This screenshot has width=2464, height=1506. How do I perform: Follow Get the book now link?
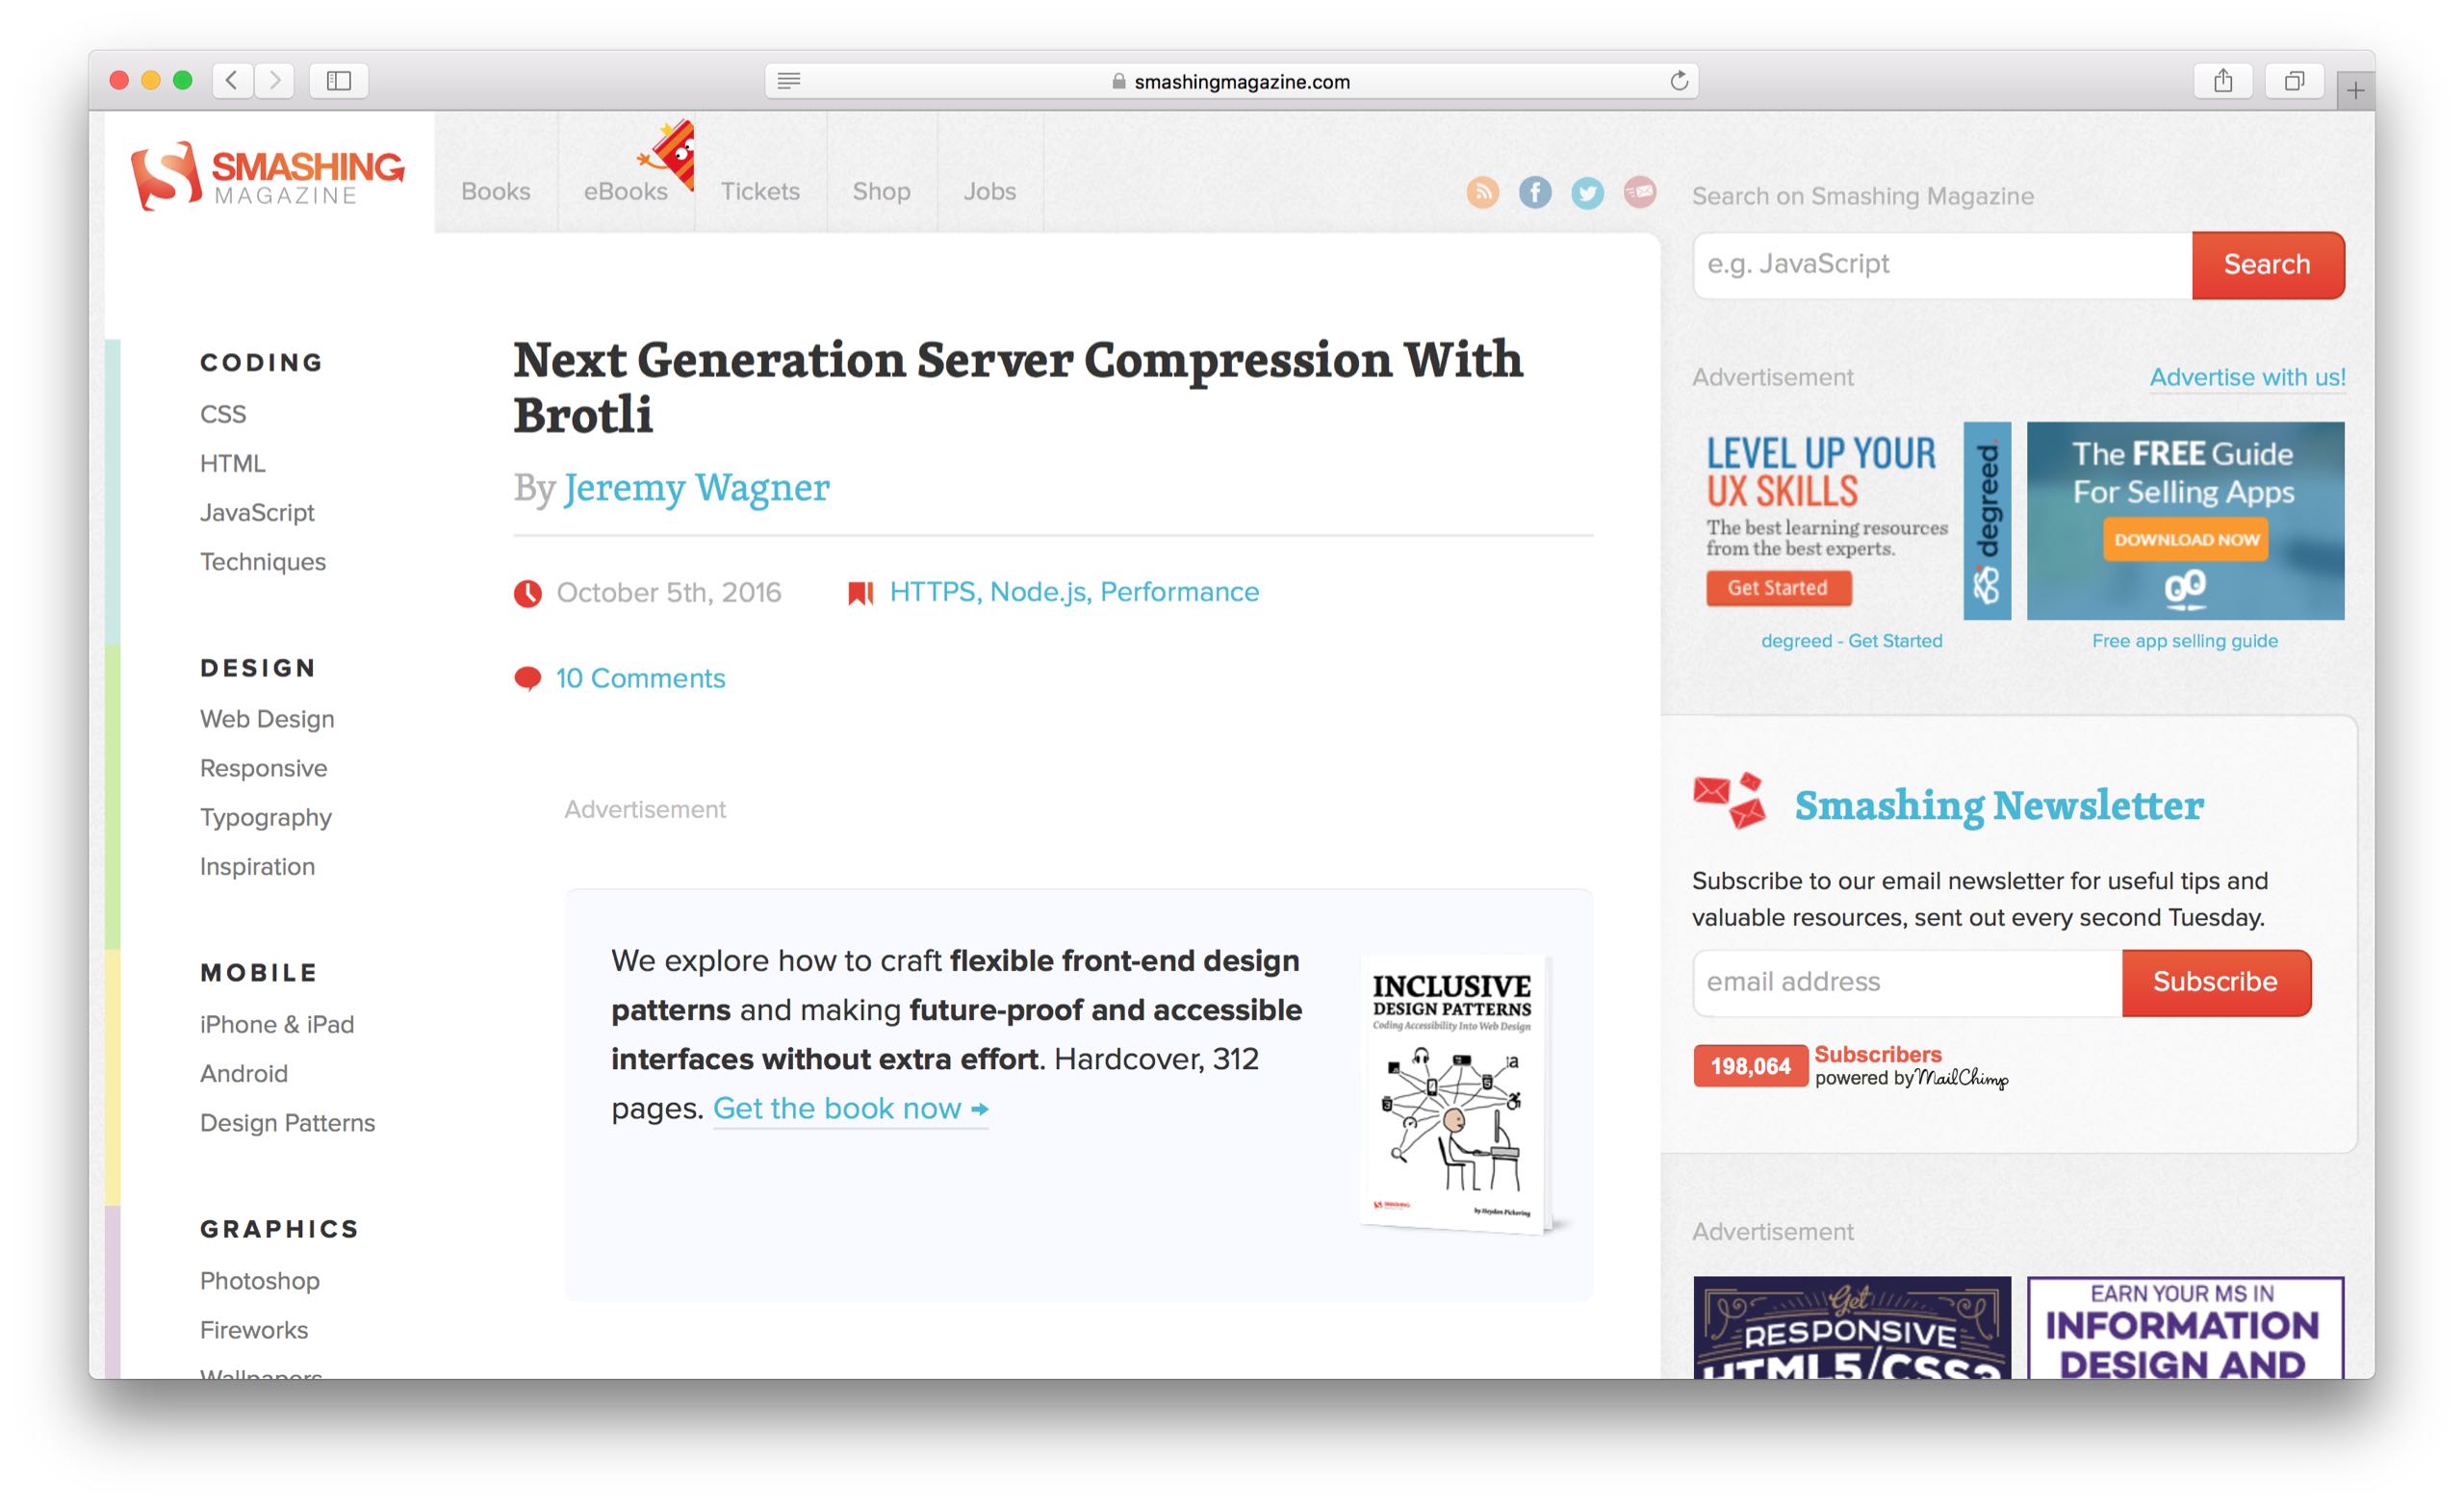(850, 1108)
